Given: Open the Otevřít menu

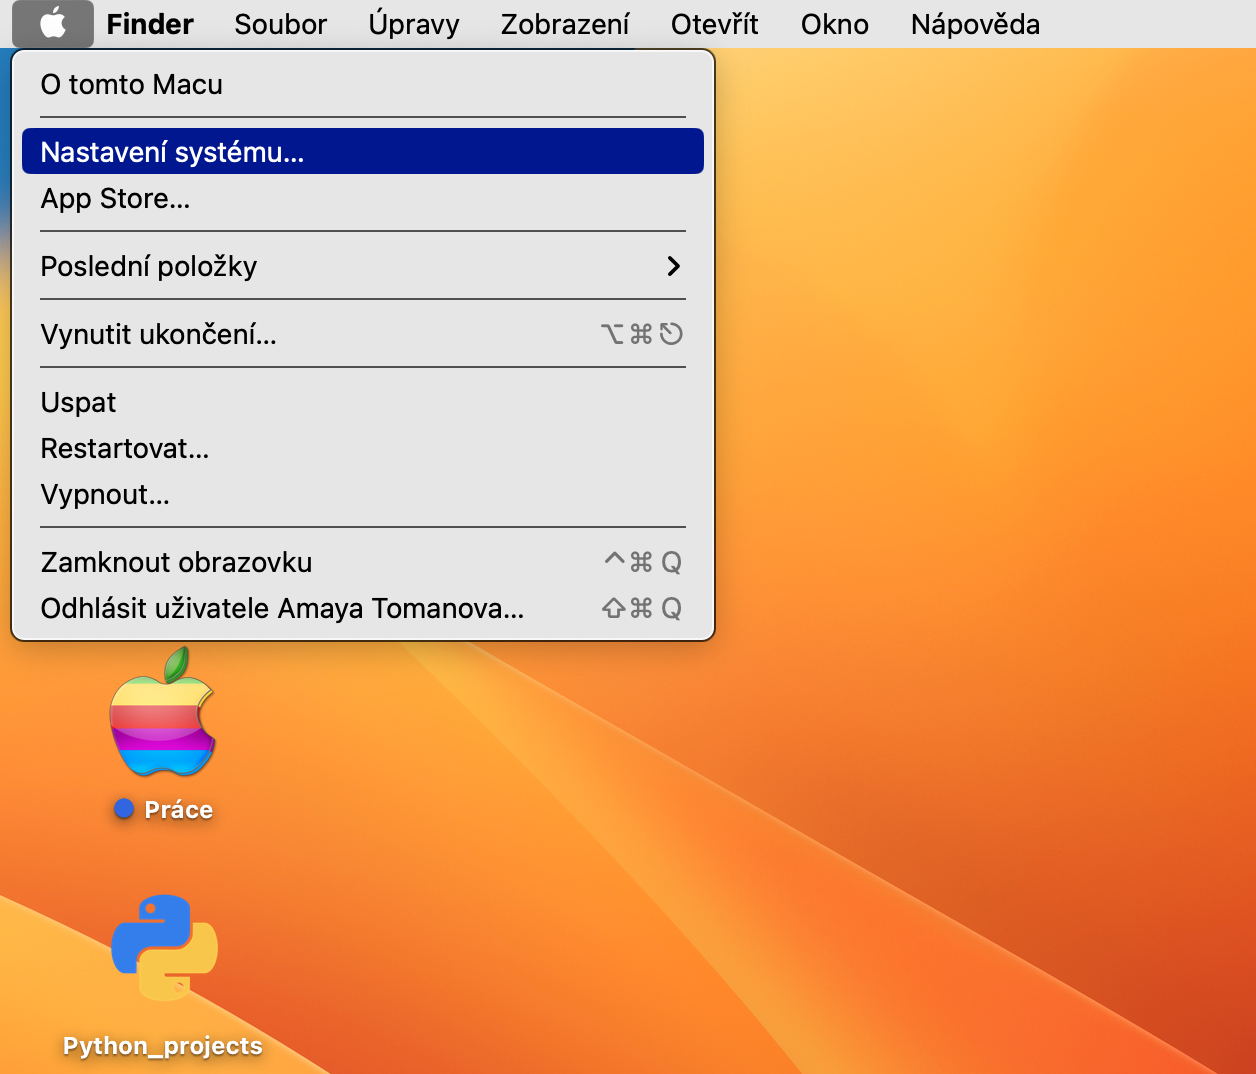Looking at the screenshot, I should (x=715, y=23).
